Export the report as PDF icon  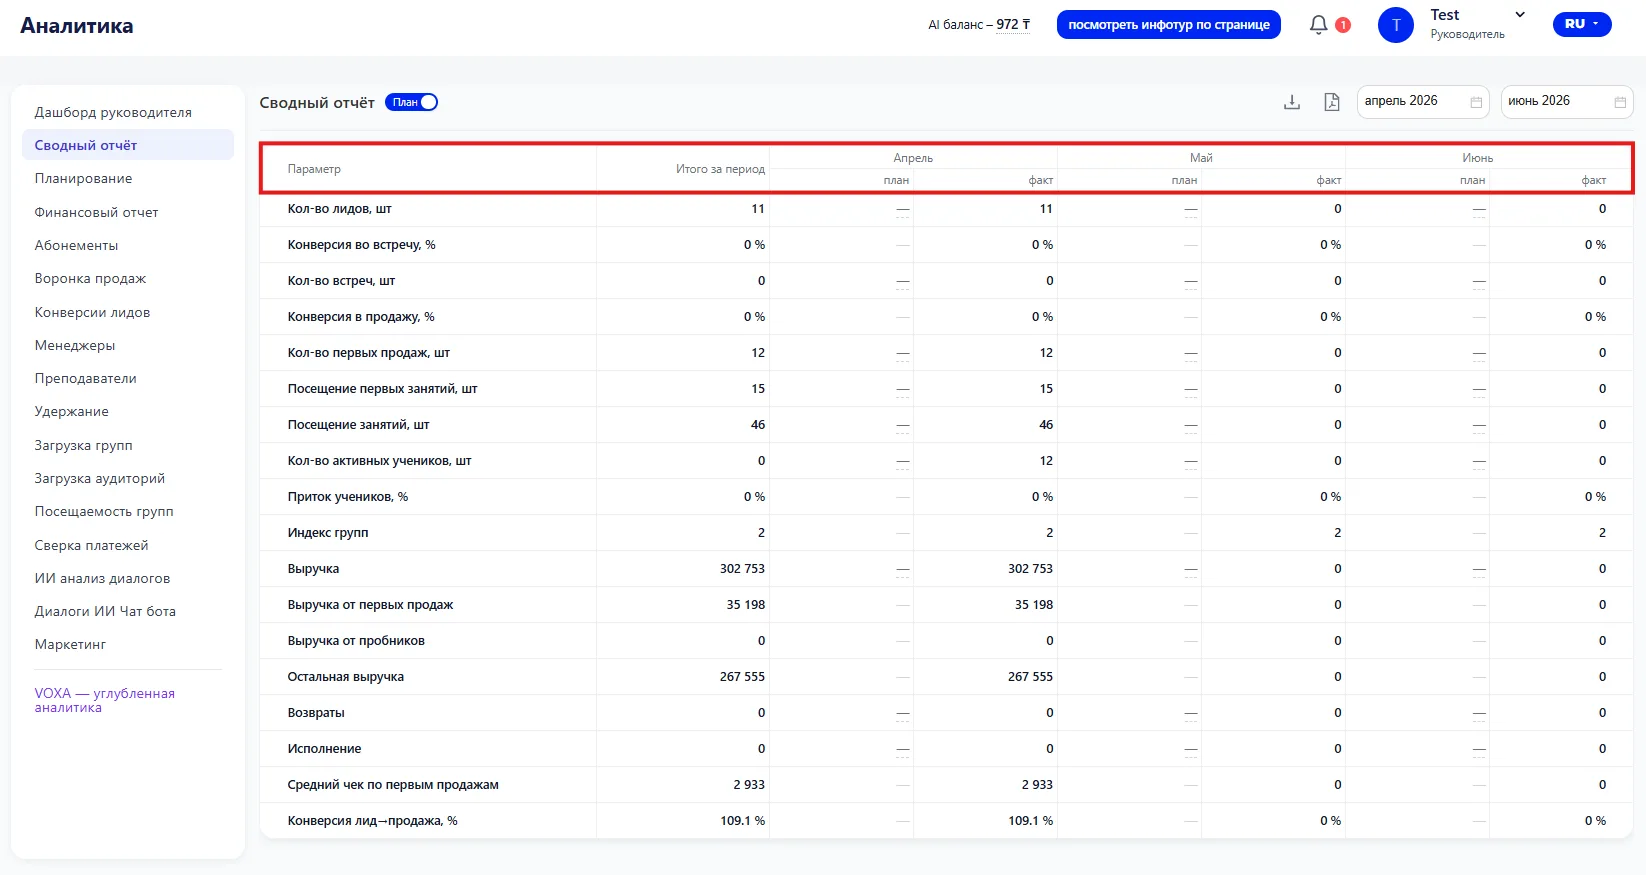[x=1331, y=102]
